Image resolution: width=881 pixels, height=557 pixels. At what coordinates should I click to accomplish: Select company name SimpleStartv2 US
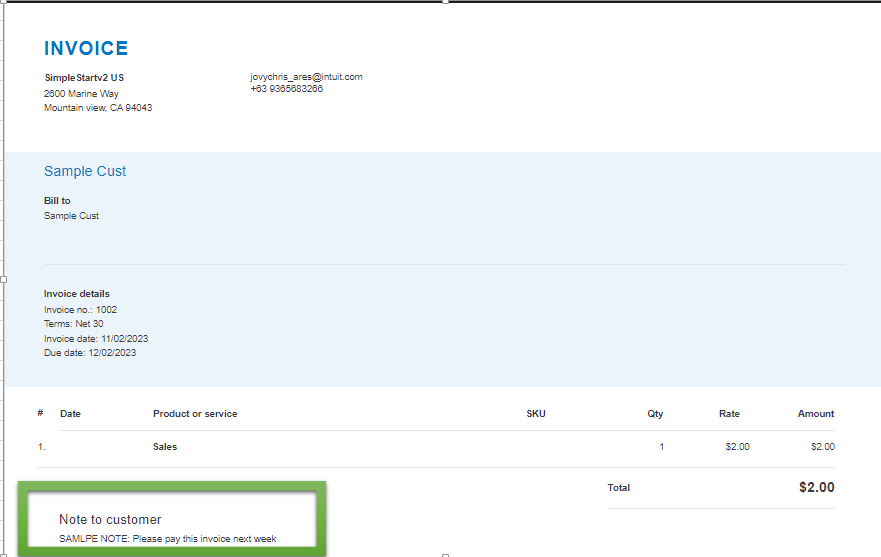click(x=84, y=78)
